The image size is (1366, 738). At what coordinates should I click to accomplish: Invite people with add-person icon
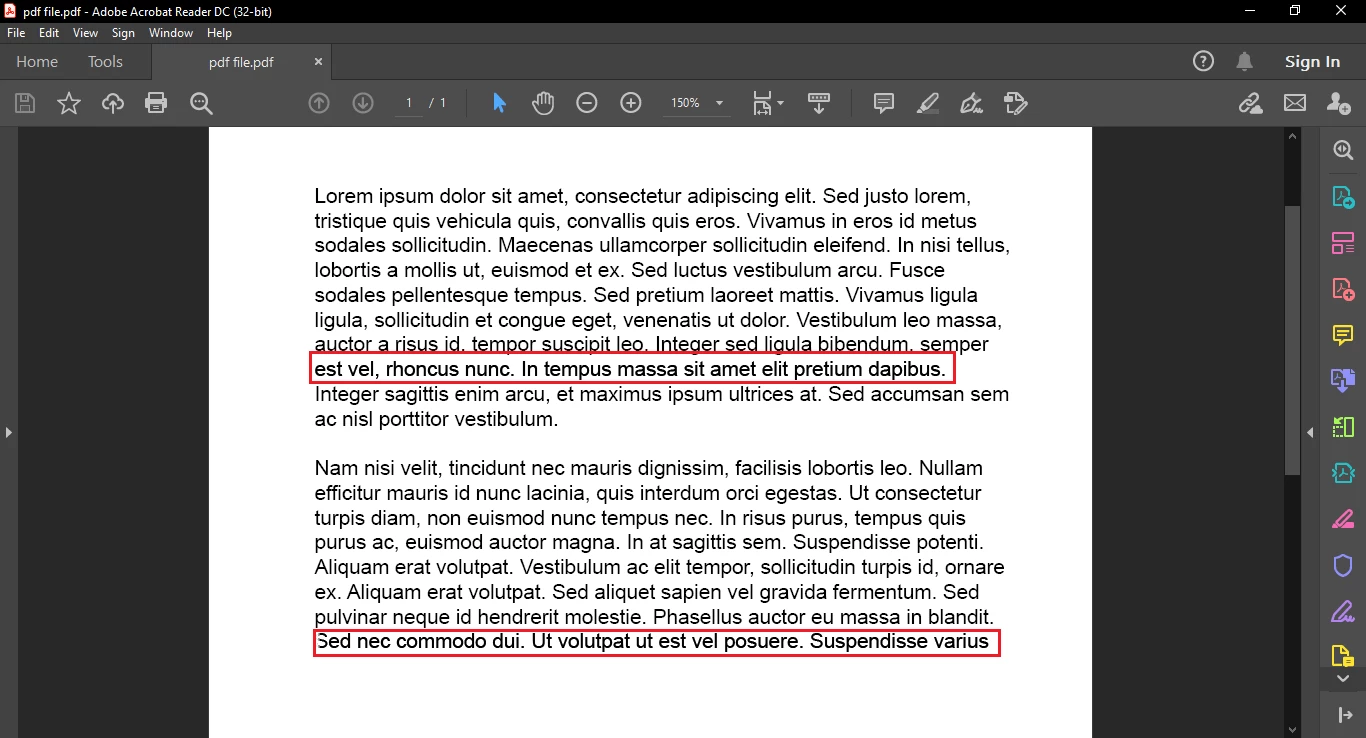click(x=1339, y=103)
